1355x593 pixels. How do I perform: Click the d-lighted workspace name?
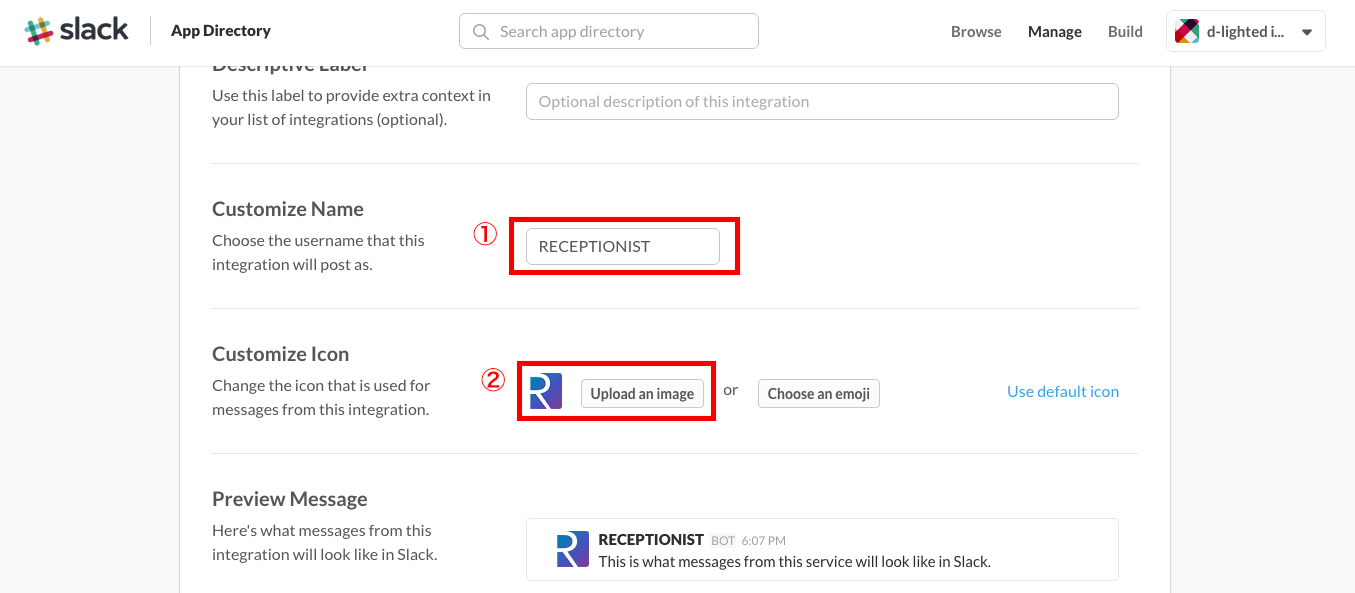tap(1245, 32)
